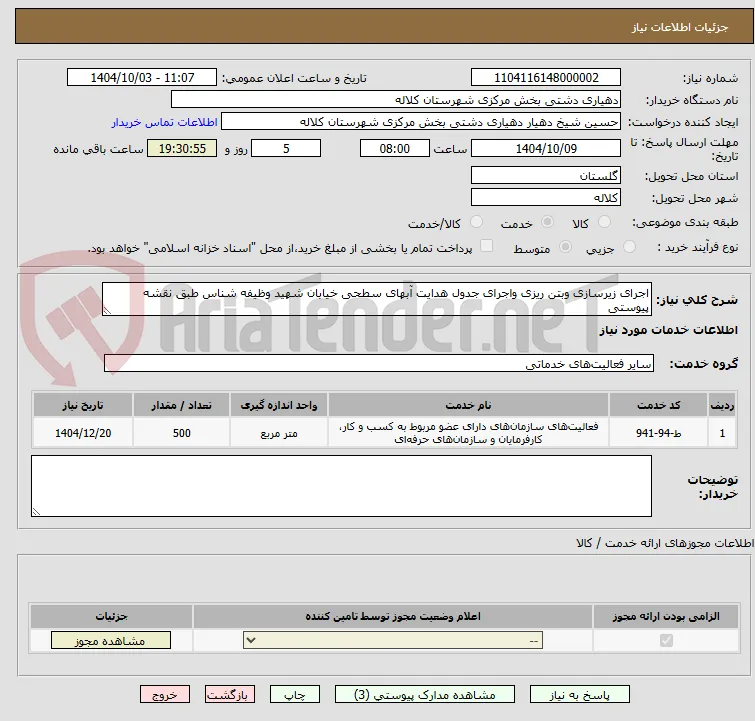Click the اعلام وضعیت مجوز column header
The width and height of the screenshot is (755, 721).
coord(393,616)
